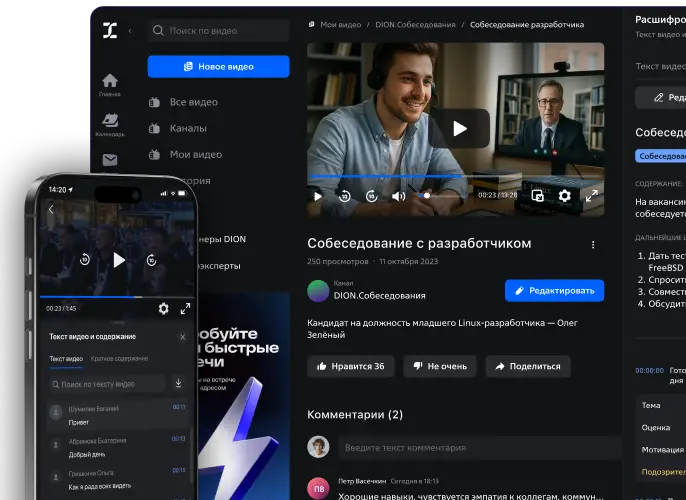This screenshot has height=500, width=686.
Task: Click the Новое видео button
Action: 218,66
